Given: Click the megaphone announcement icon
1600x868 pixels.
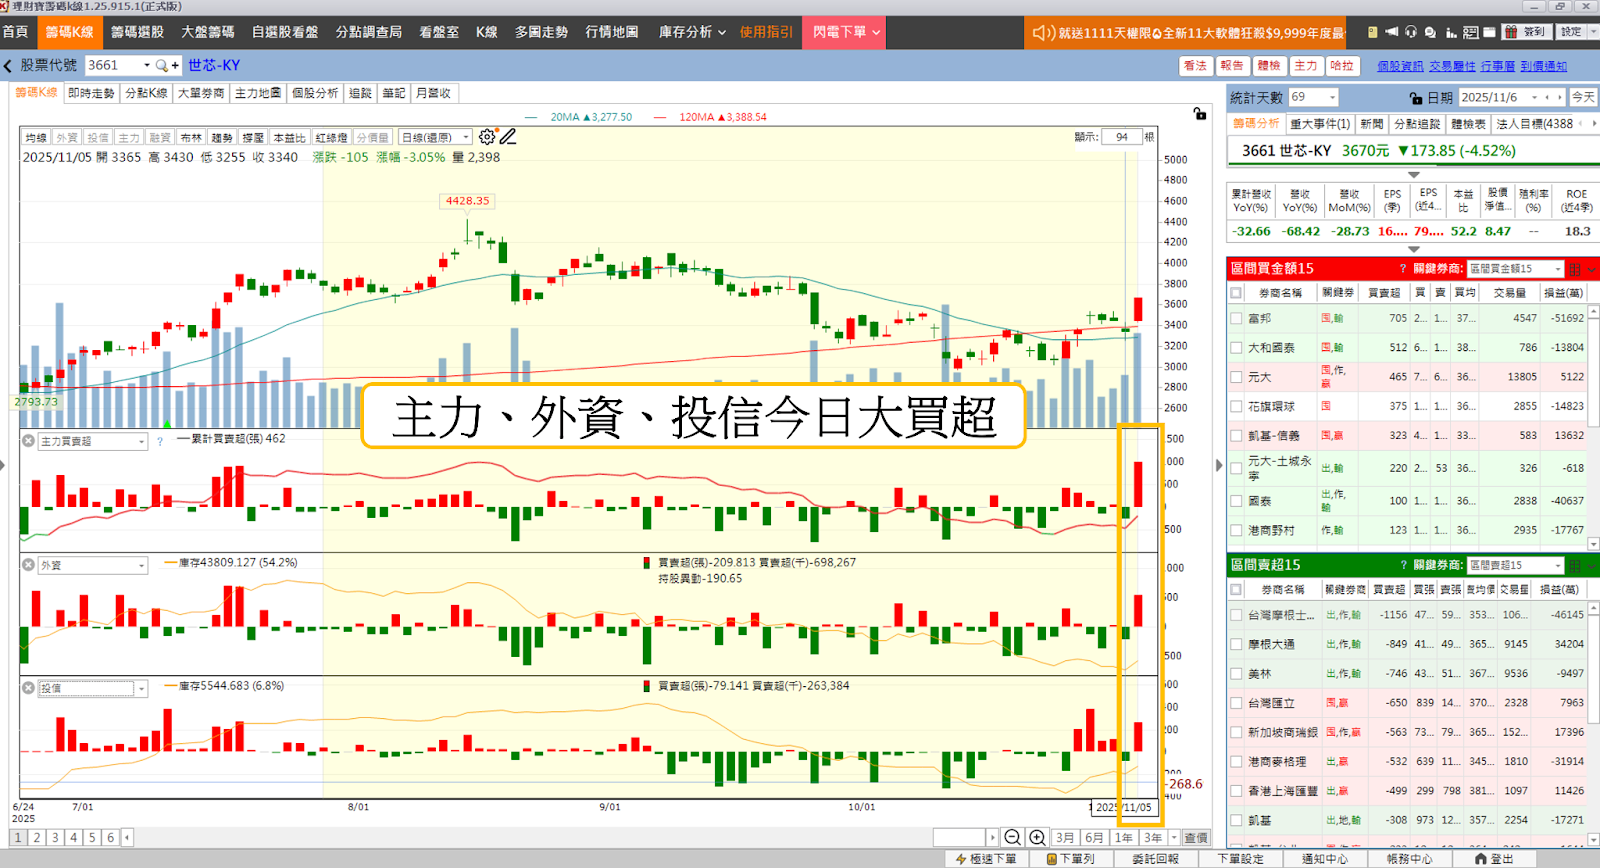Looking at the screenshot, I should click(x=1392, y=32).
